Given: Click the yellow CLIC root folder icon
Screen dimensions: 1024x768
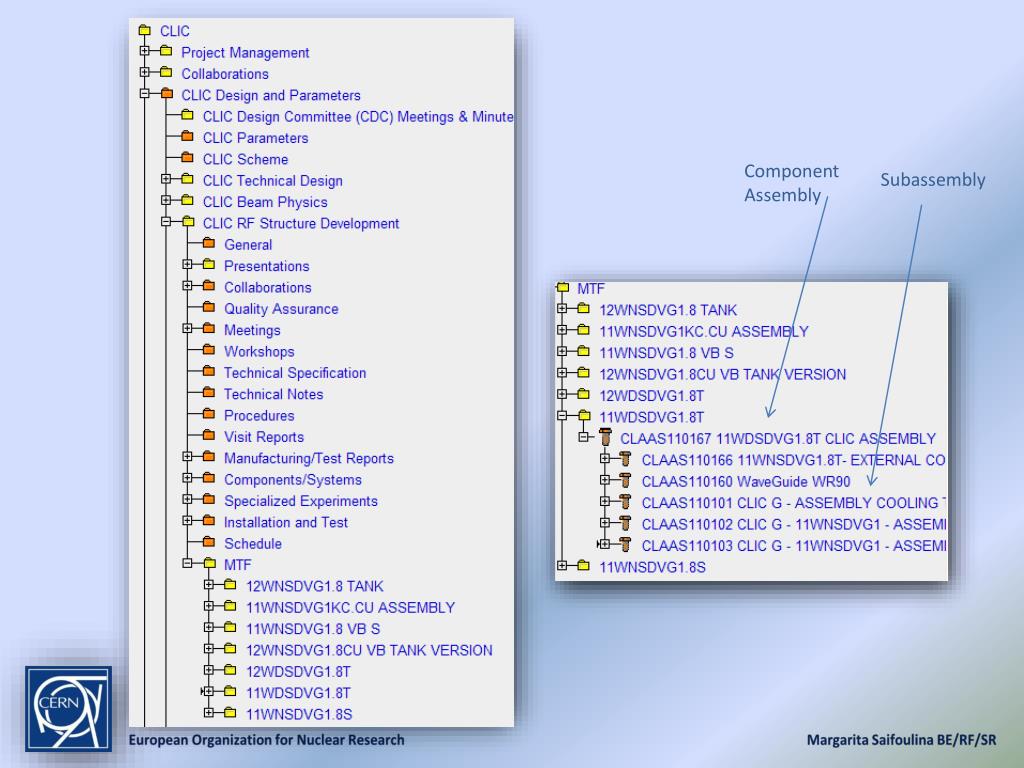Looking at the screenshot, I should (x=144, y=31).
